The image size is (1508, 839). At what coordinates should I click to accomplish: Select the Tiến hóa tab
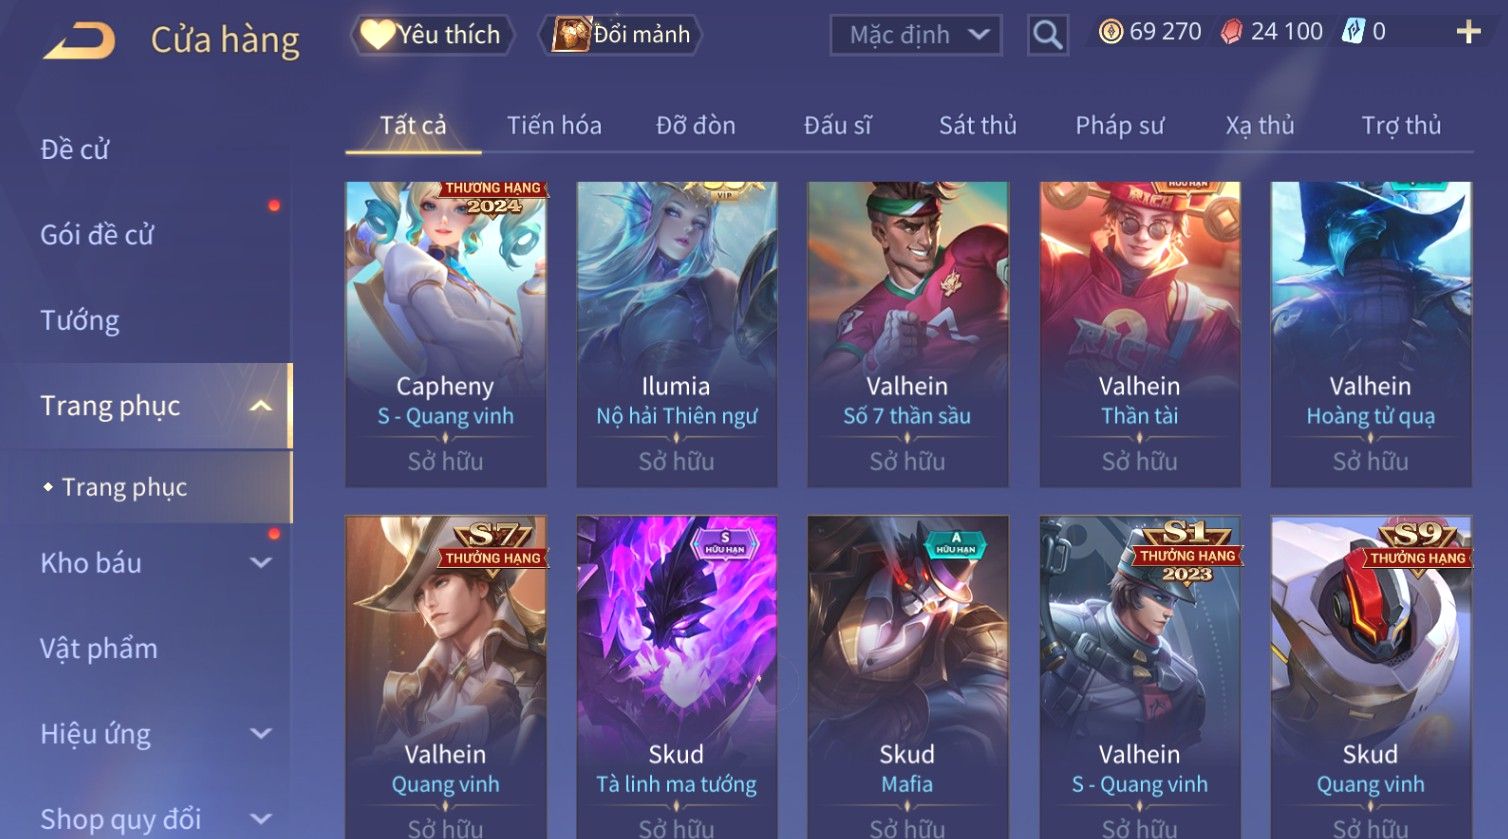tap(554, 125)
